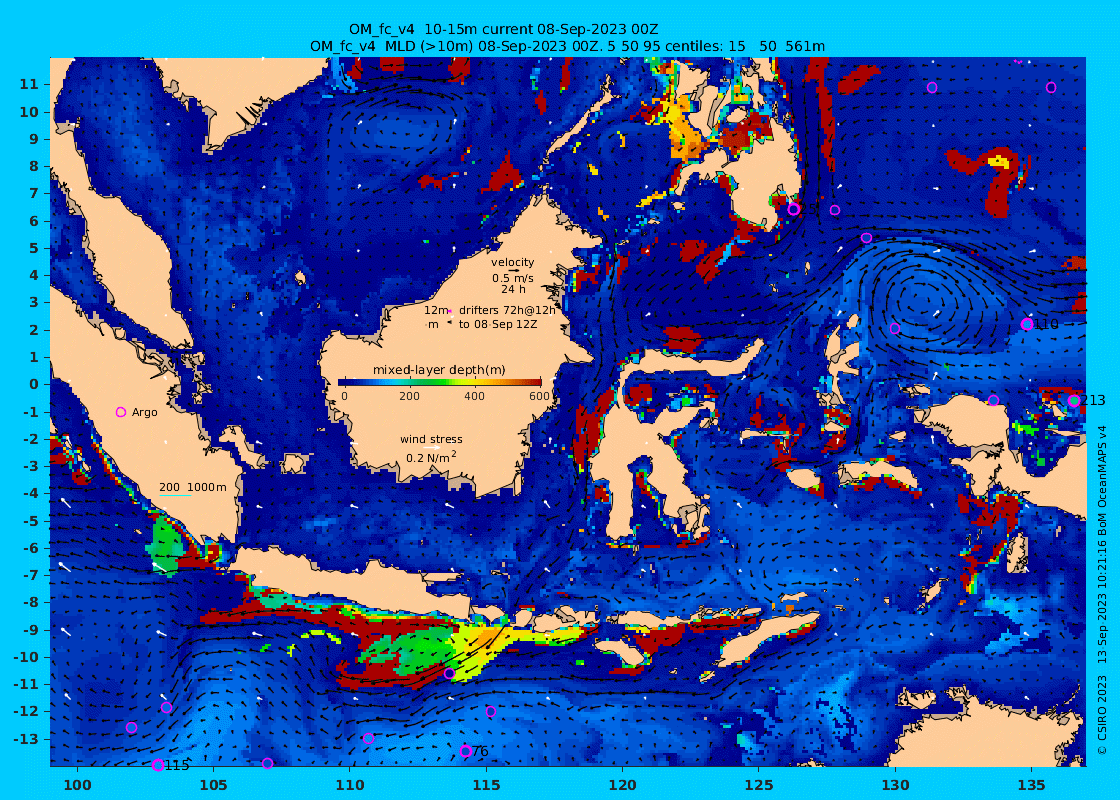Click the '400' tick on the color bar

click(474, 396)
